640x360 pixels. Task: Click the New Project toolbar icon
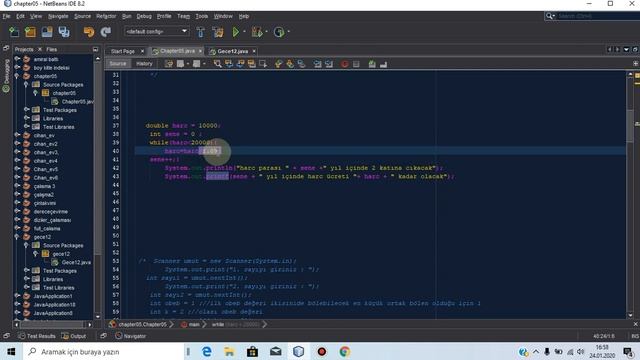coord(31,32)
